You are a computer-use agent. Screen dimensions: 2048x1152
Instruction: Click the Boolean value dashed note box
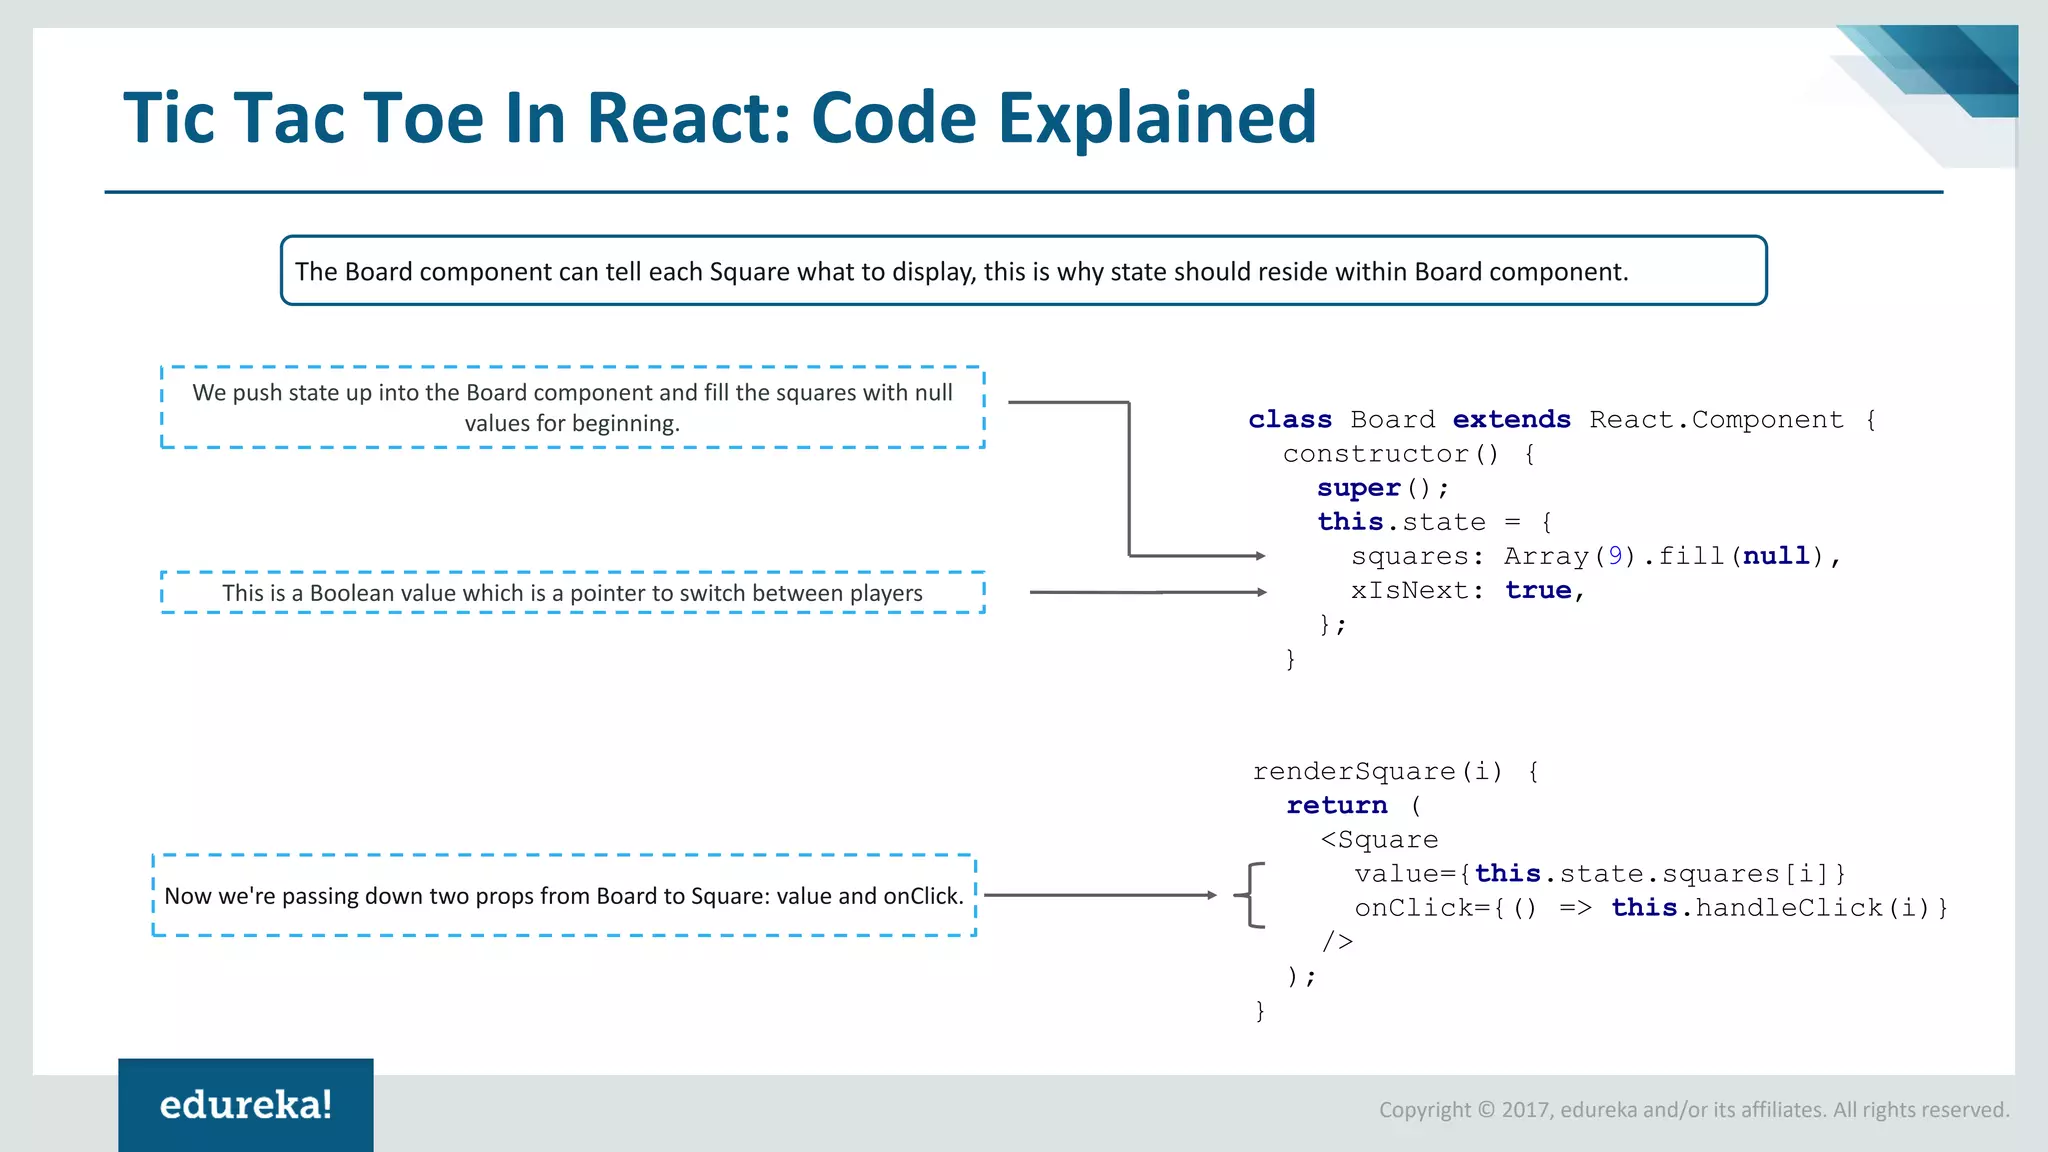(572, 593)
